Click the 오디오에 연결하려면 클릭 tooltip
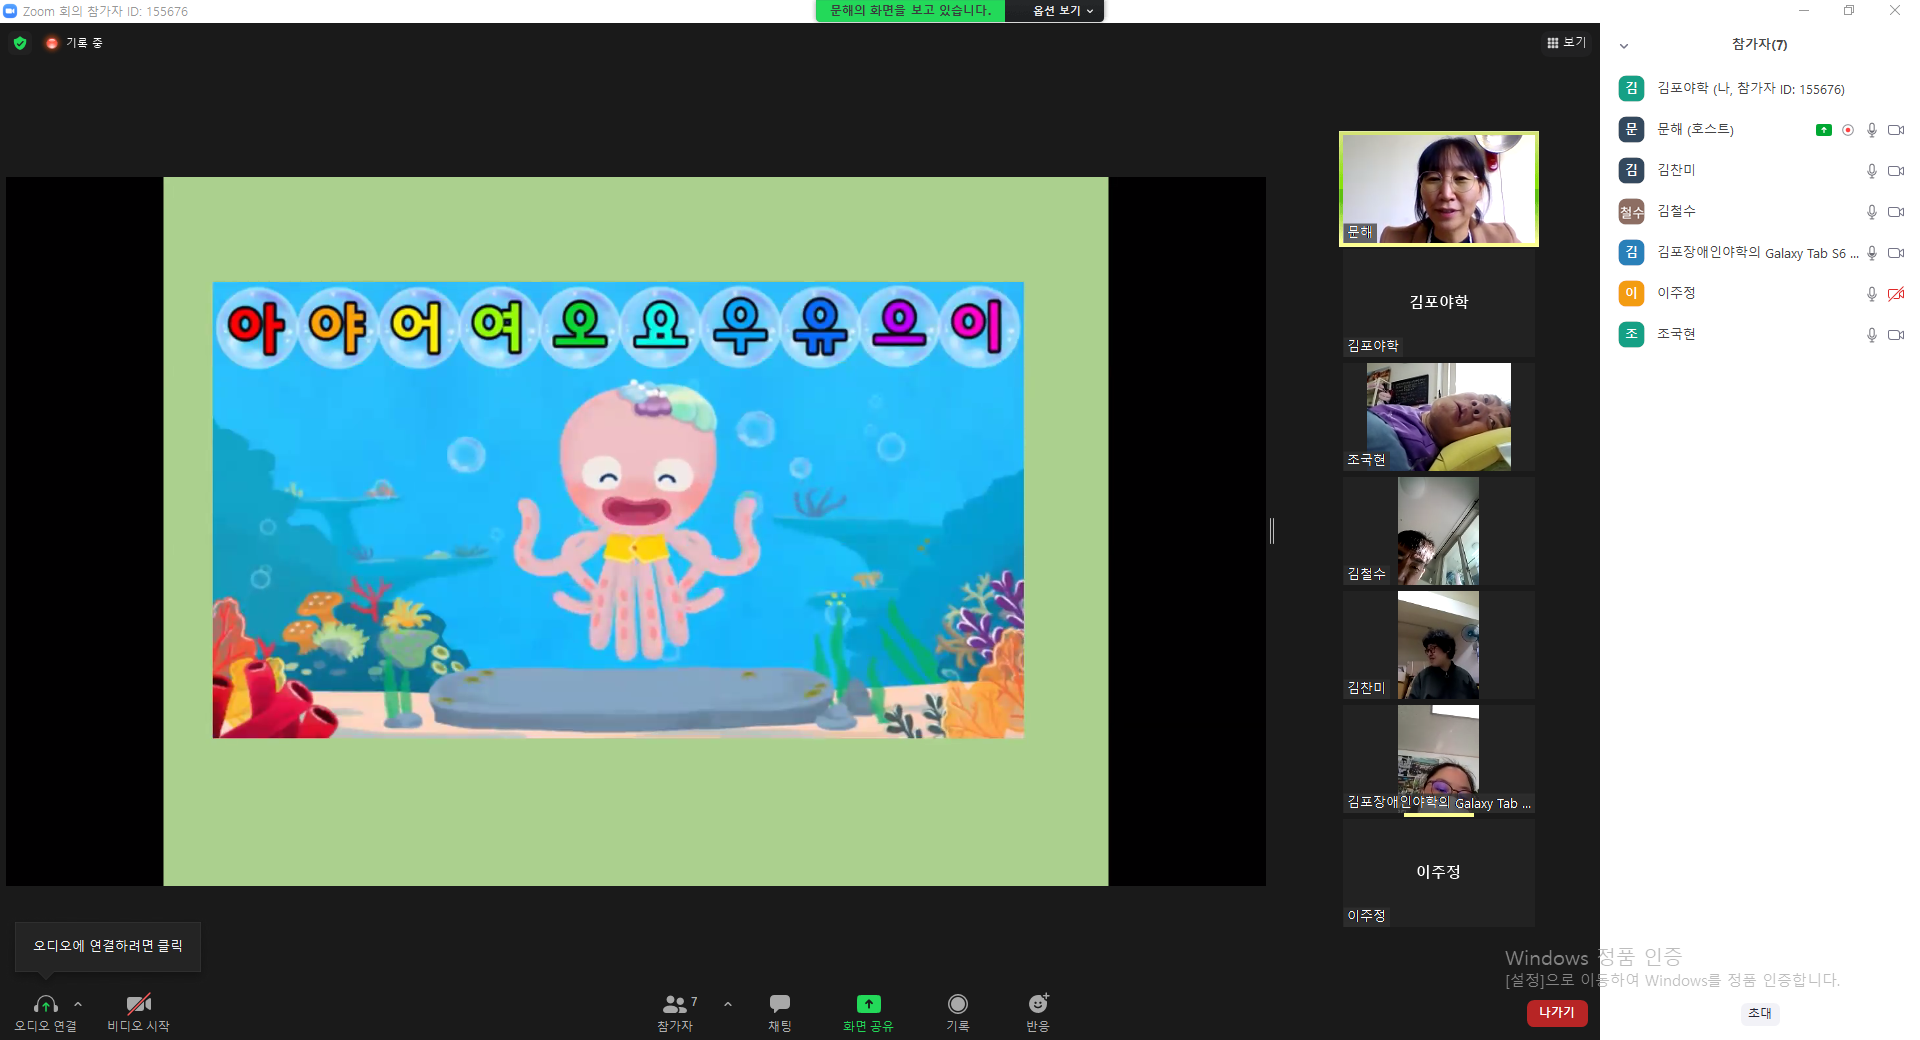Viewport: 1920px width, 1040px height. [108, 946]
